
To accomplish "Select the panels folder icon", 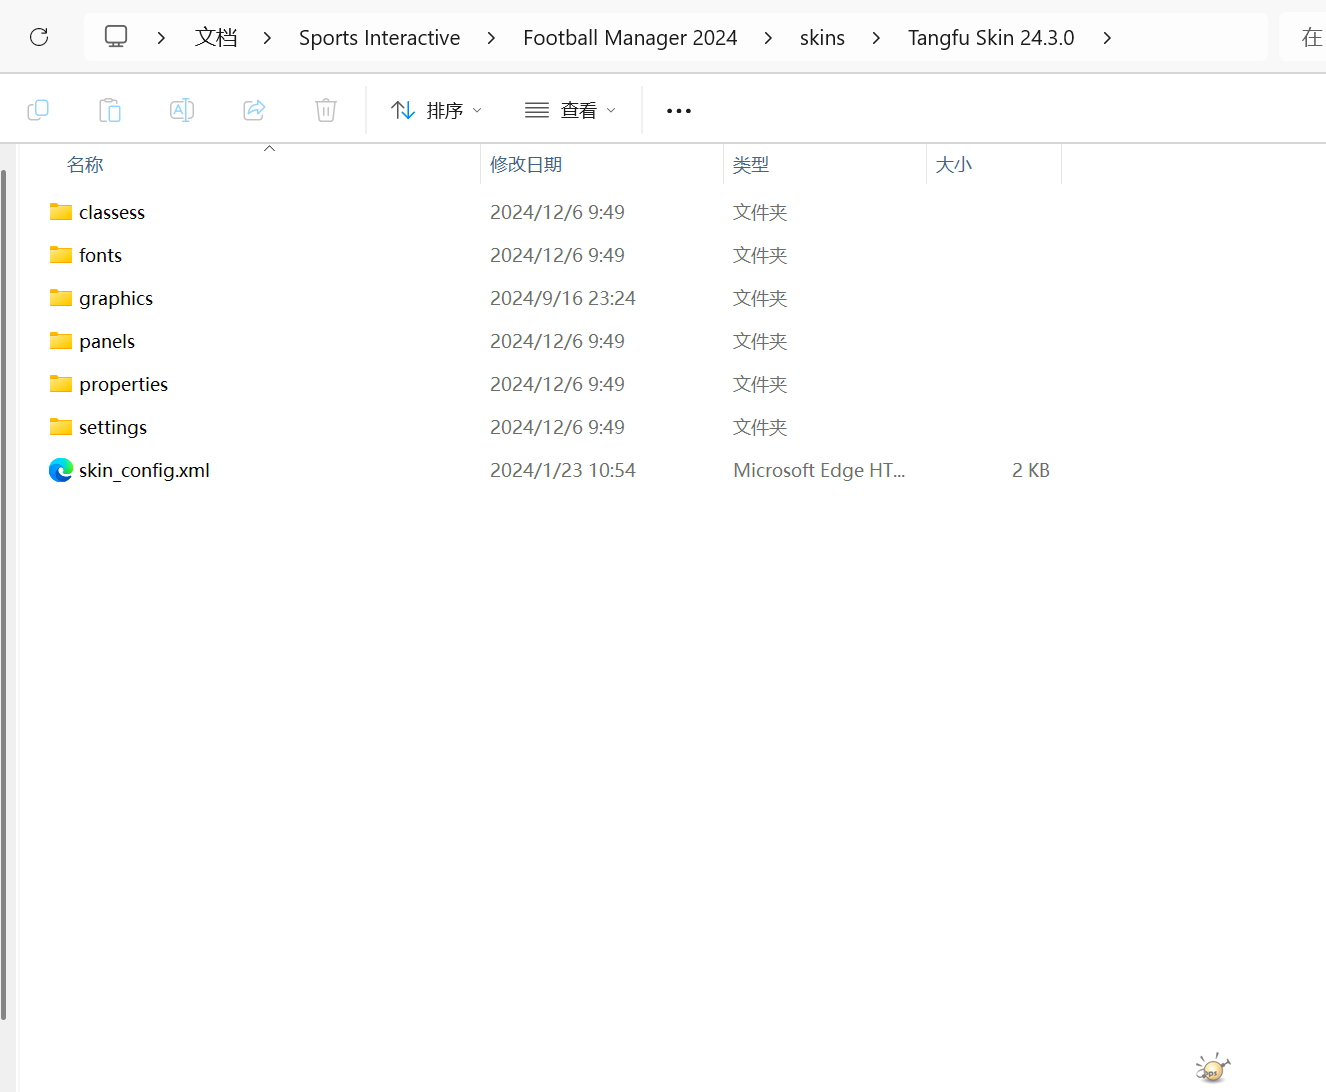I will 61,341.
